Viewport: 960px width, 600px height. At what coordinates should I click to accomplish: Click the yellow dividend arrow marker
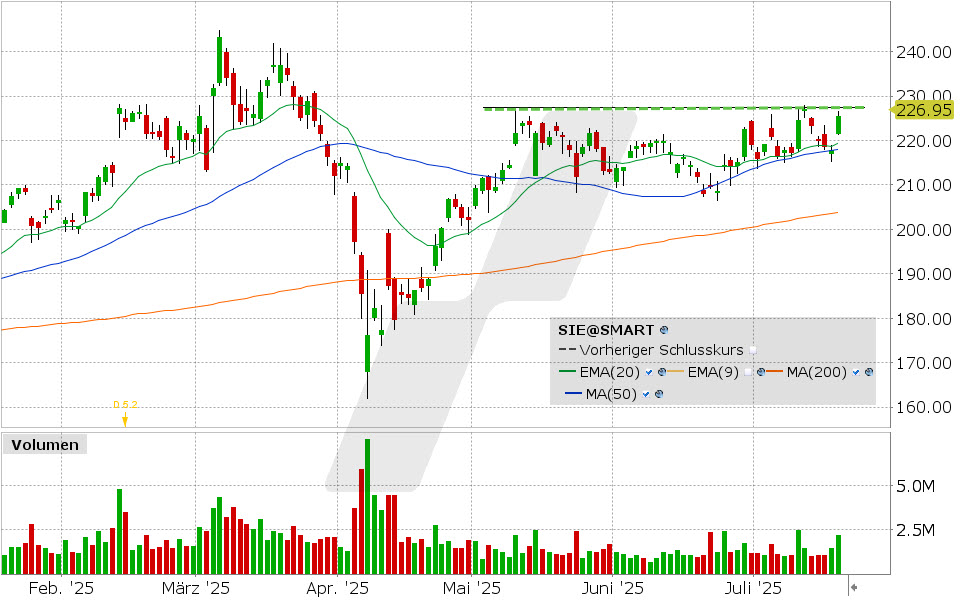(125, 419)
